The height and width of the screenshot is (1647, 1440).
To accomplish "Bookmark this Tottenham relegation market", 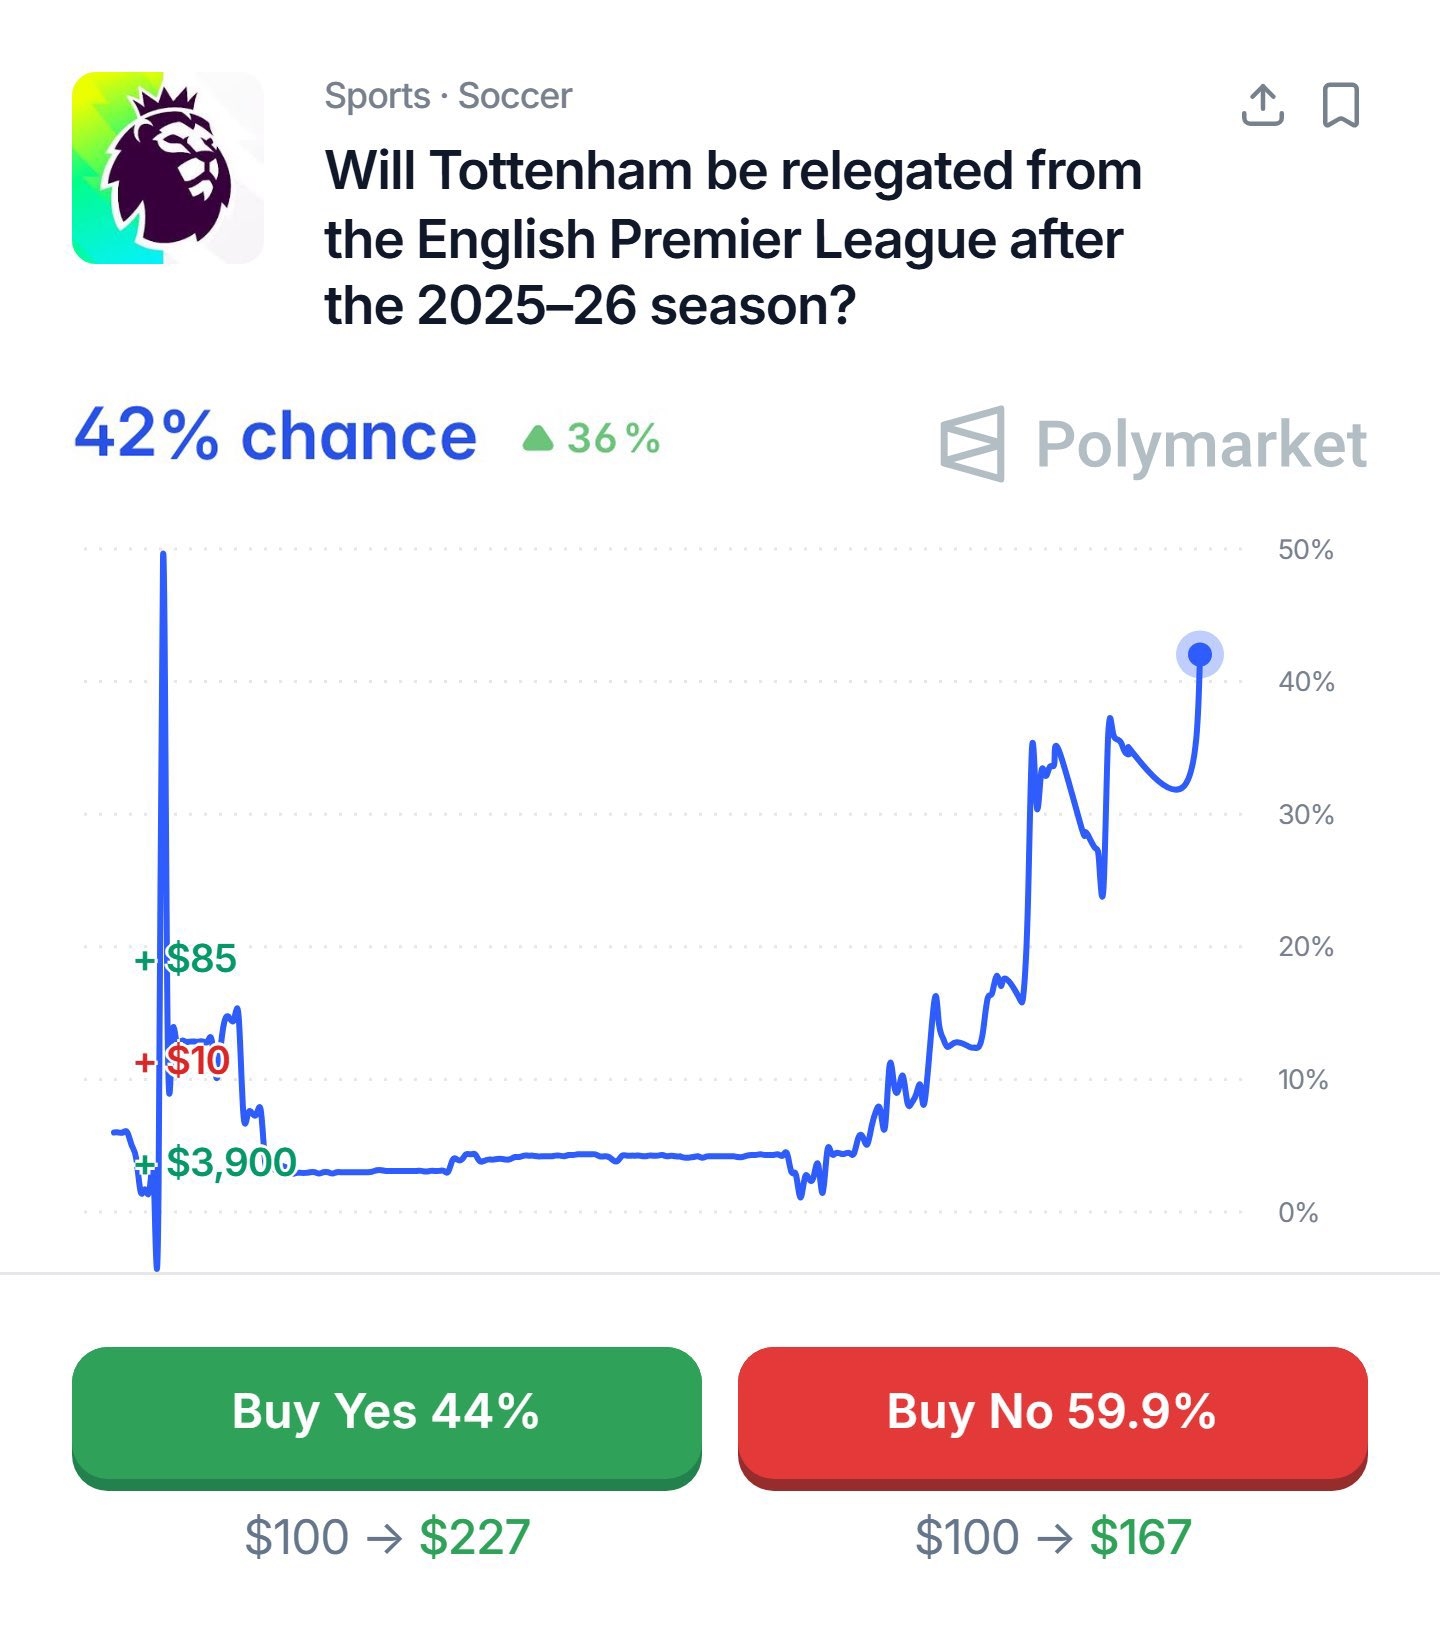I will click(1340, 105).
